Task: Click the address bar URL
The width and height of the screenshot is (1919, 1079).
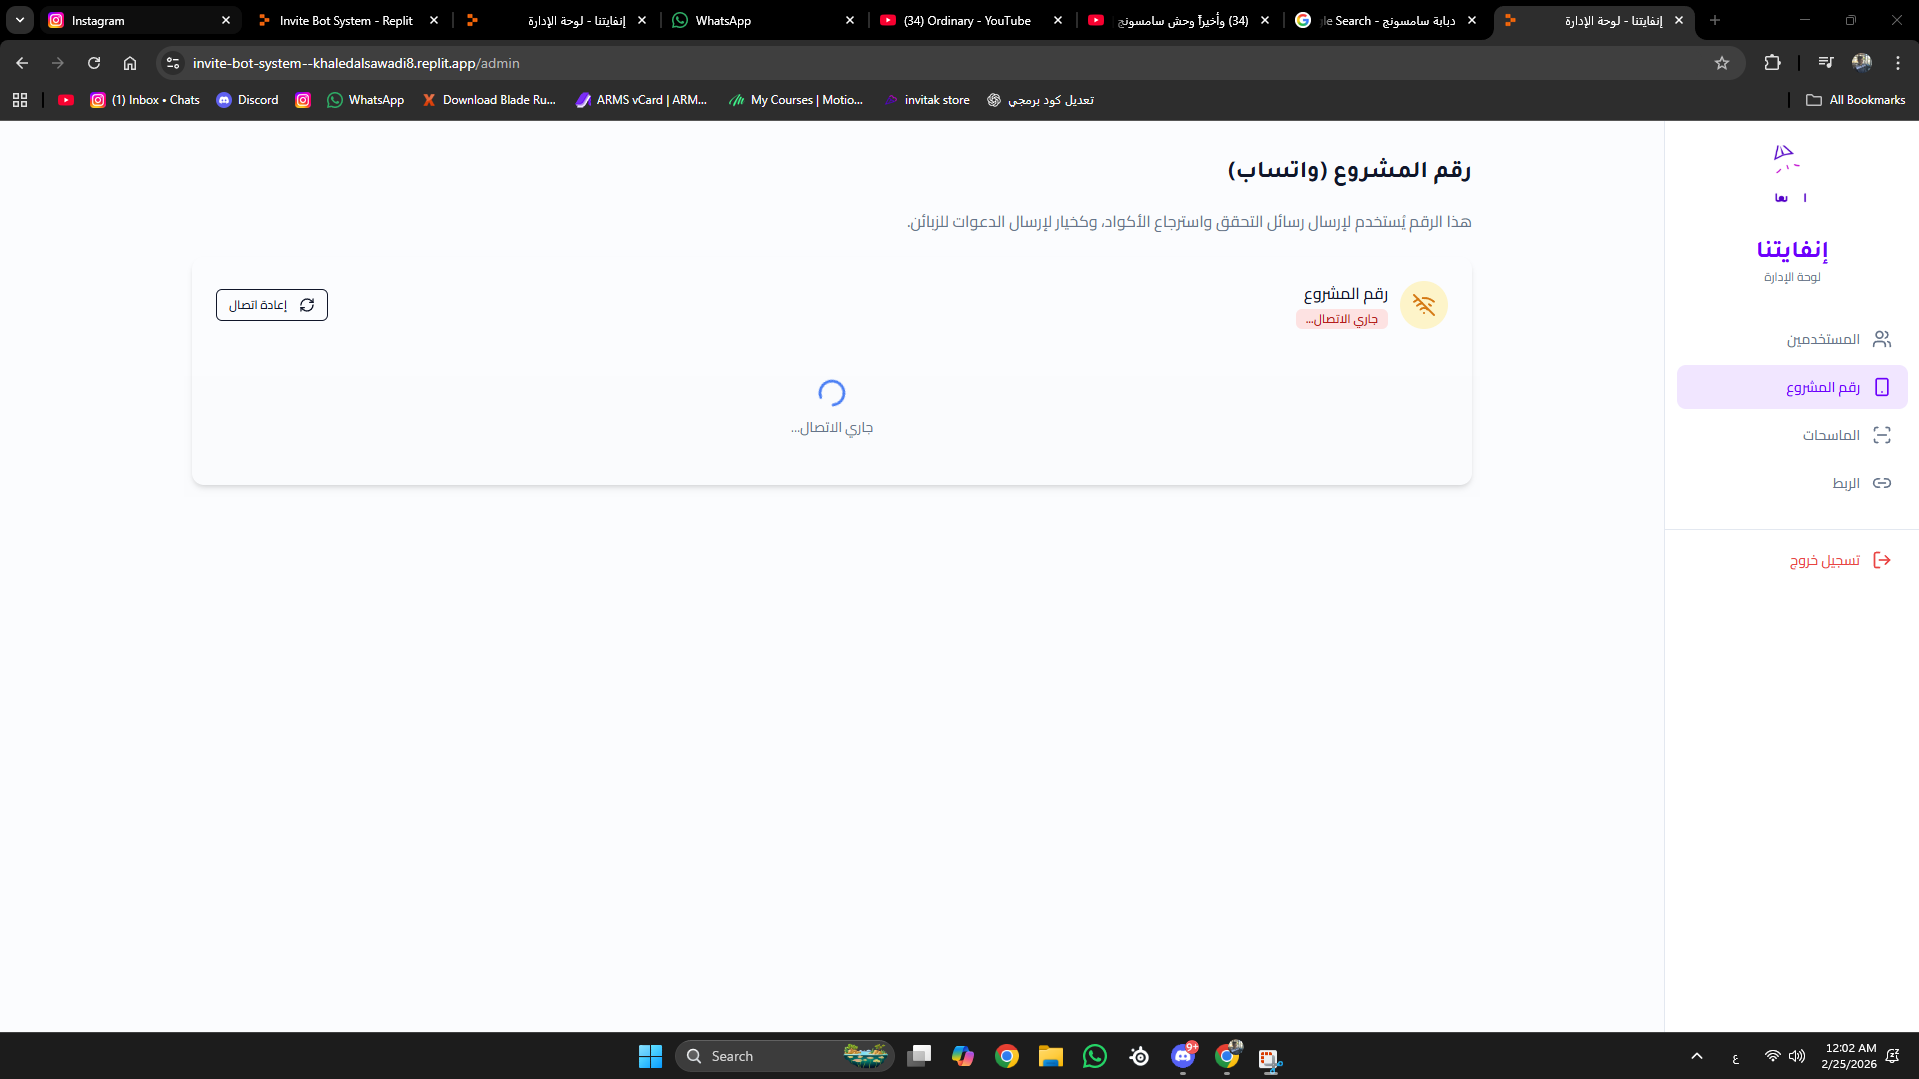Action: point(356,63)
